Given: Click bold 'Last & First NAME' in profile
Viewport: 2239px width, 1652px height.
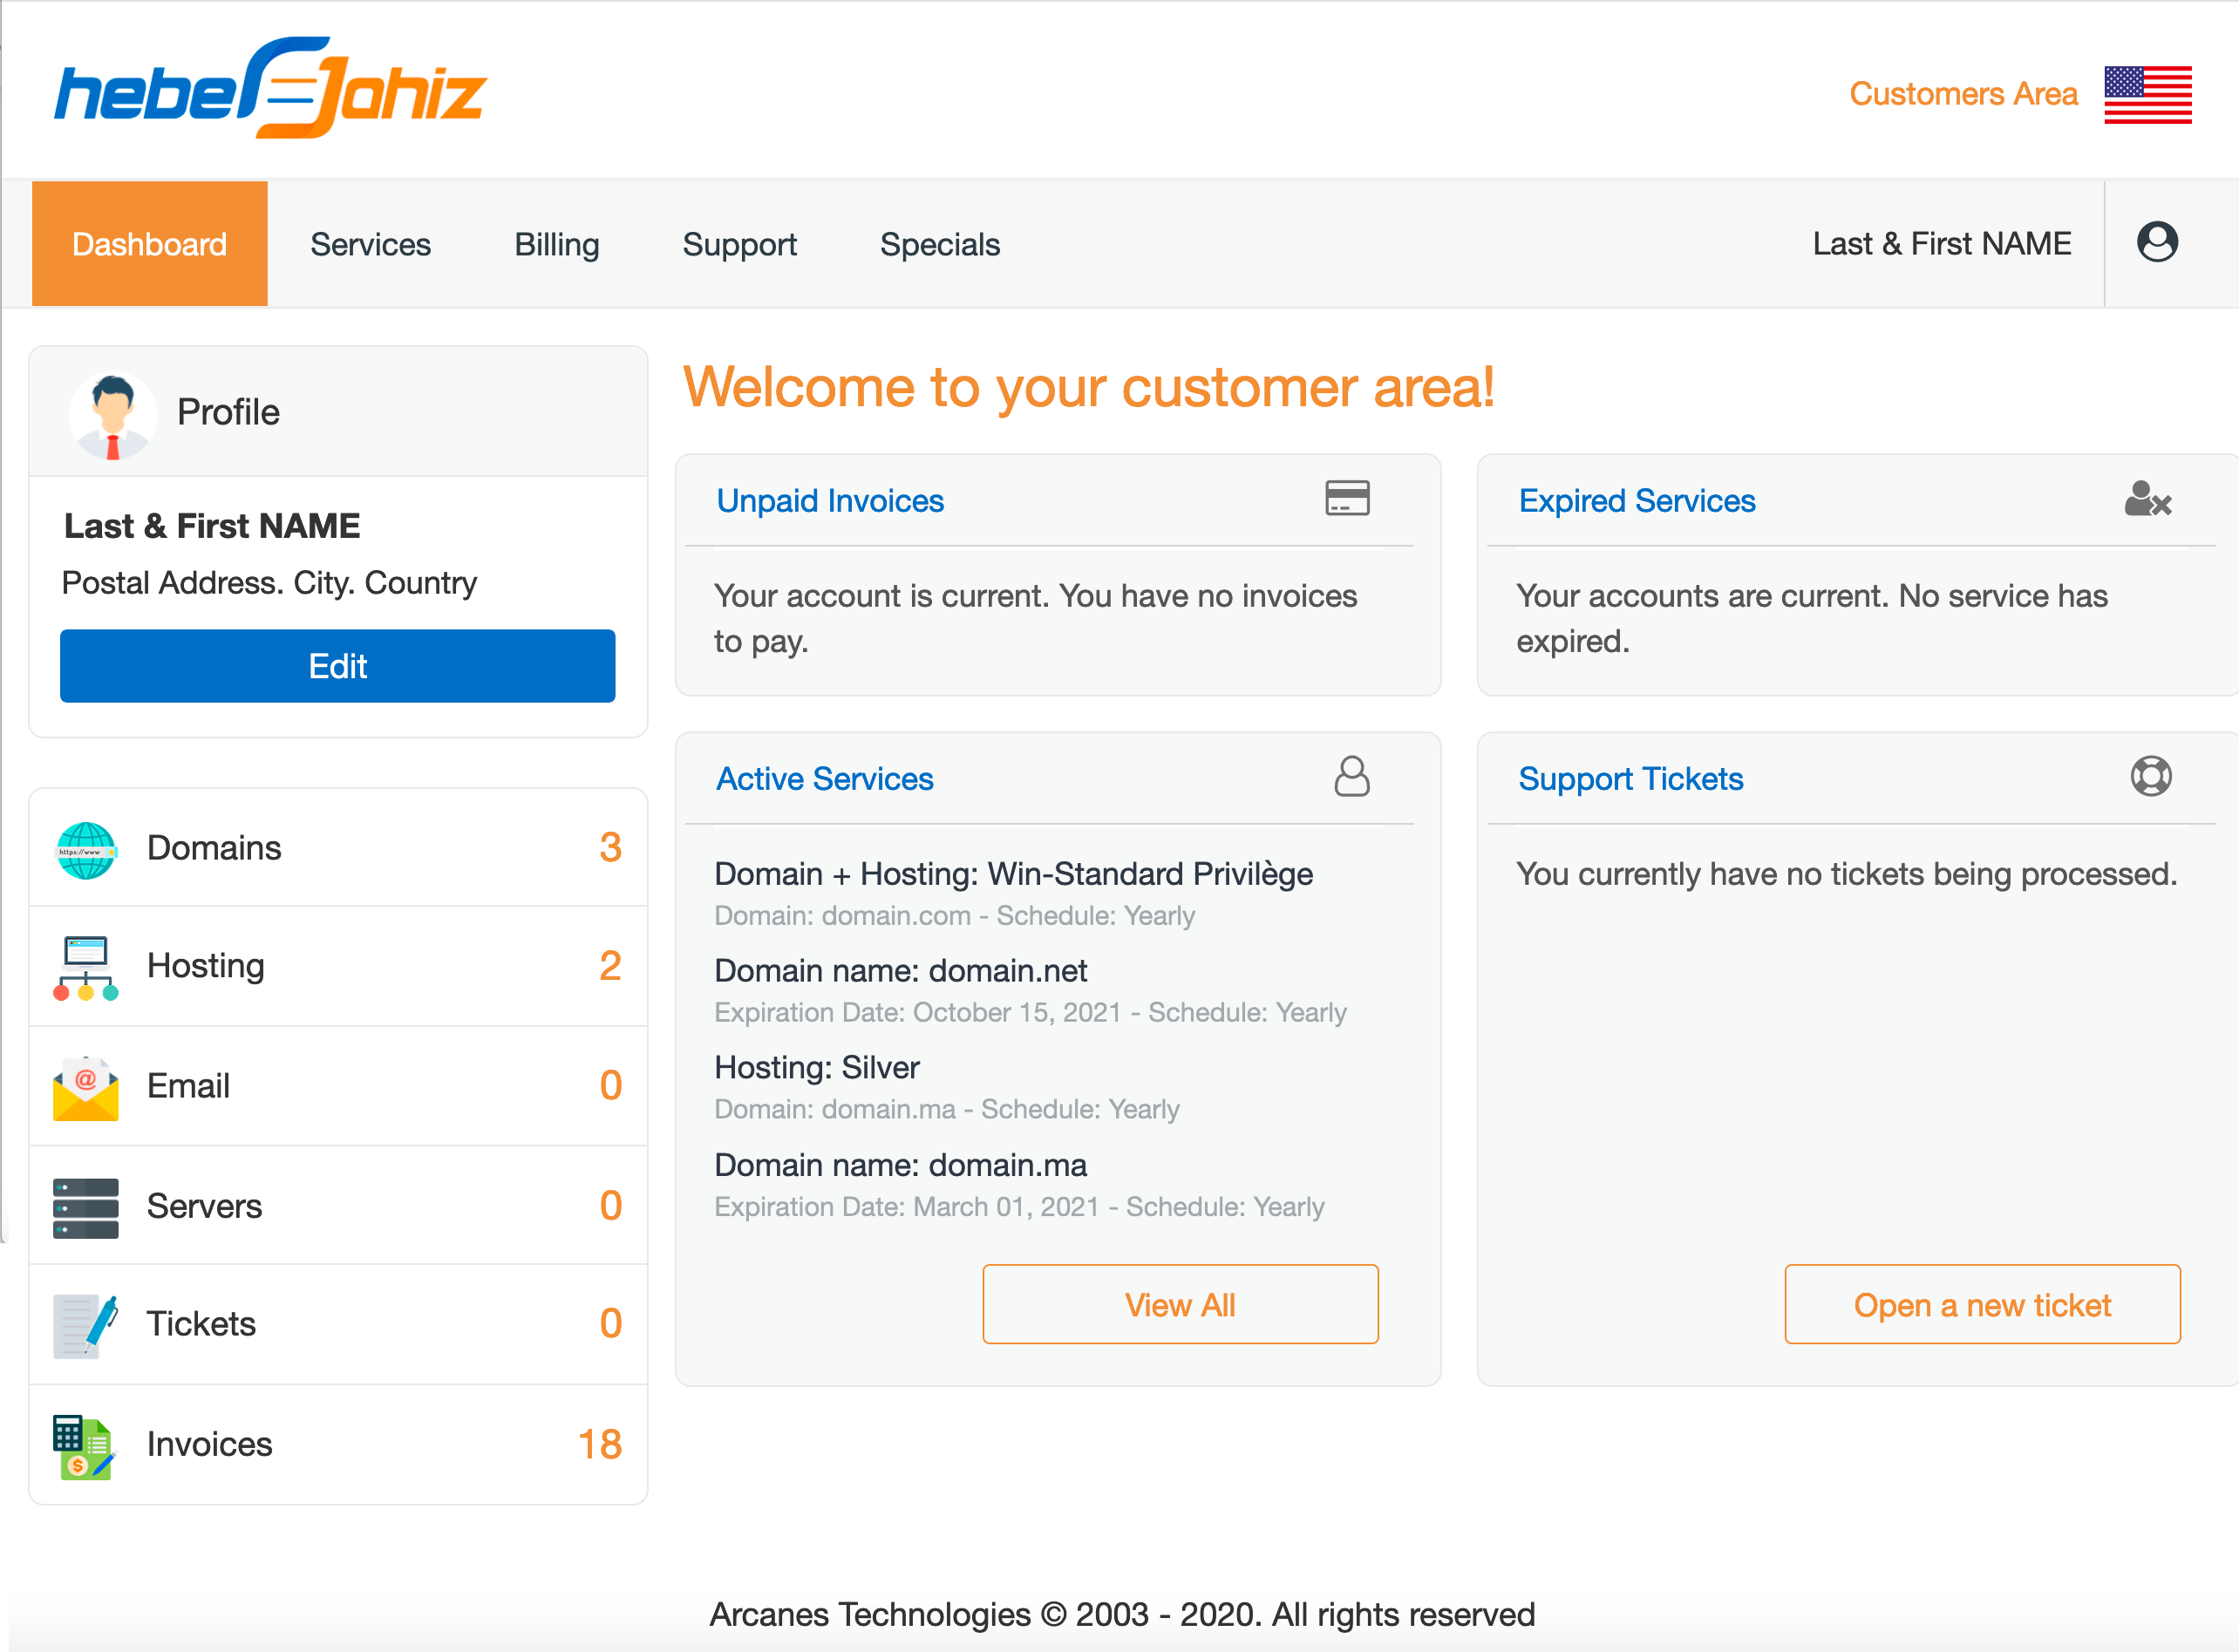Looking at the screenshot, I should [x=212, y=526].
